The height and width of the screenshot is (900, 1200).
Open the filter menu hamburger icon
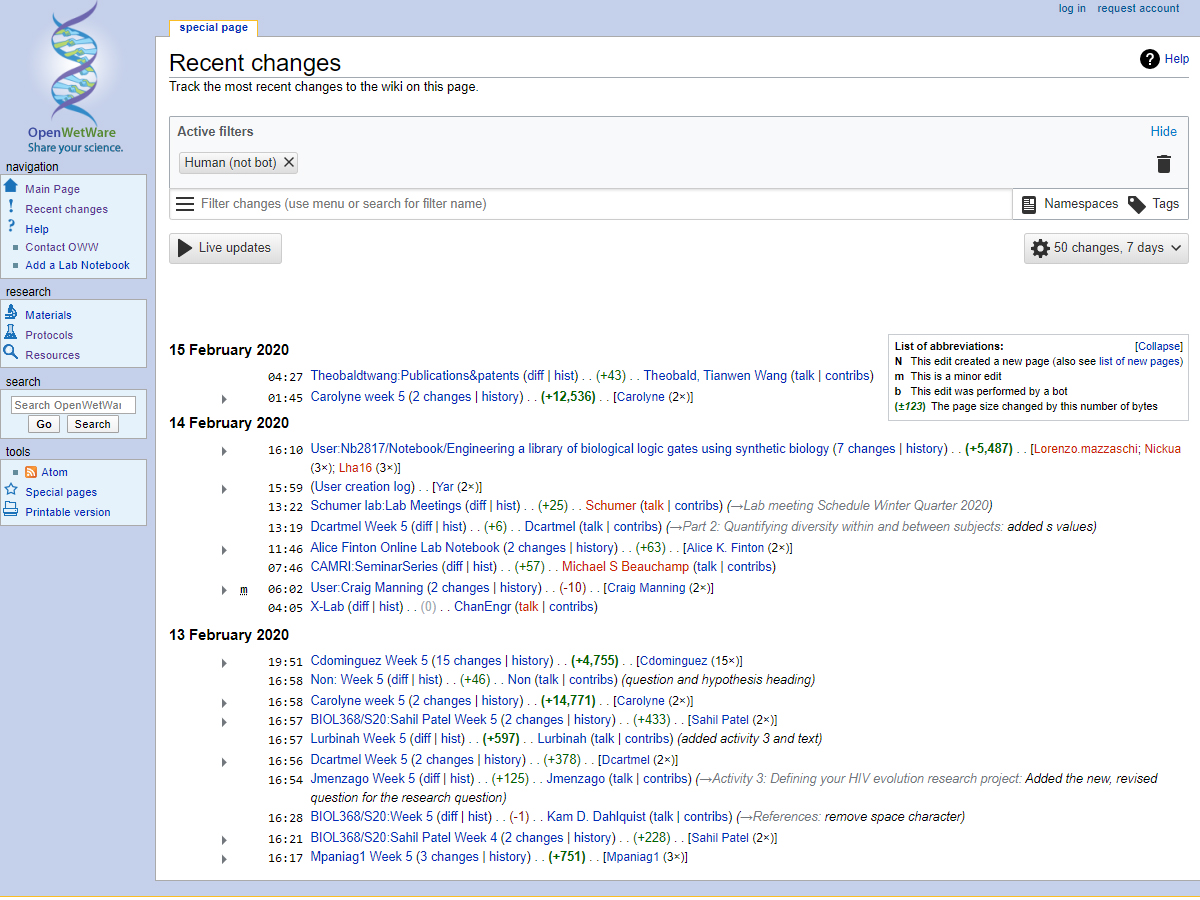tap(185, 204)
